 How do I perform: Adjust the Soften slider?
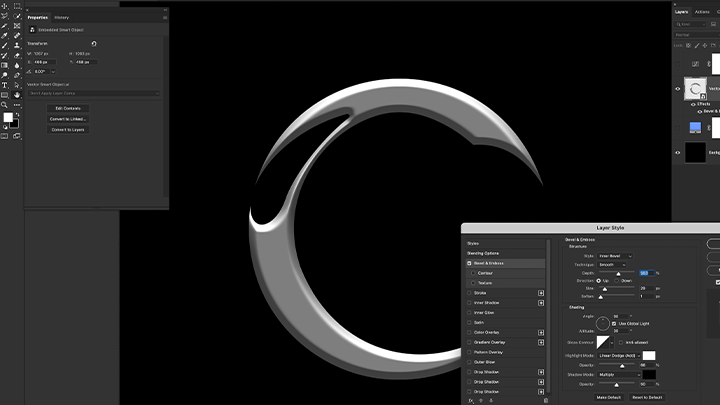[601, 297]
